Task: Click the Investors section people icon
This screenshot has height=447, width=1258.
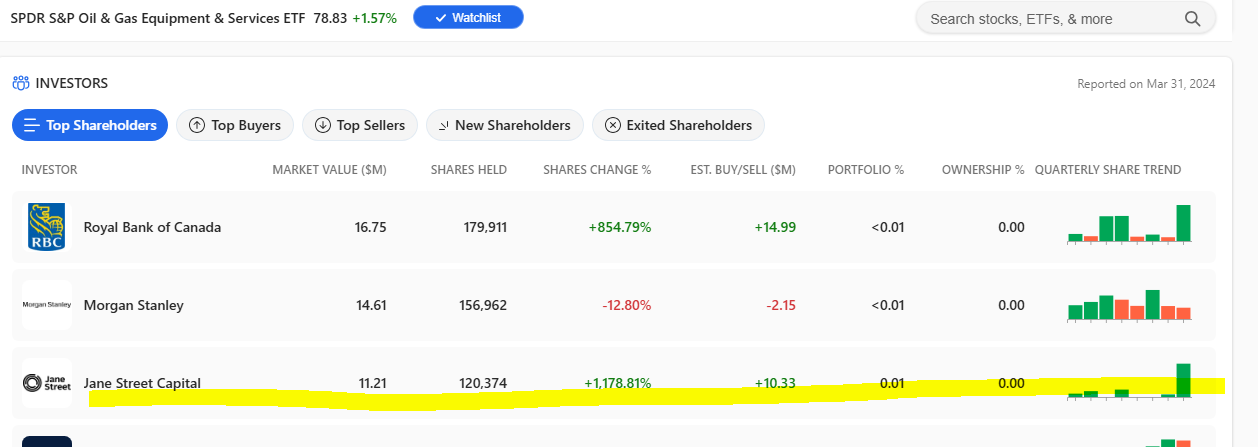Action: pos(21,83)
